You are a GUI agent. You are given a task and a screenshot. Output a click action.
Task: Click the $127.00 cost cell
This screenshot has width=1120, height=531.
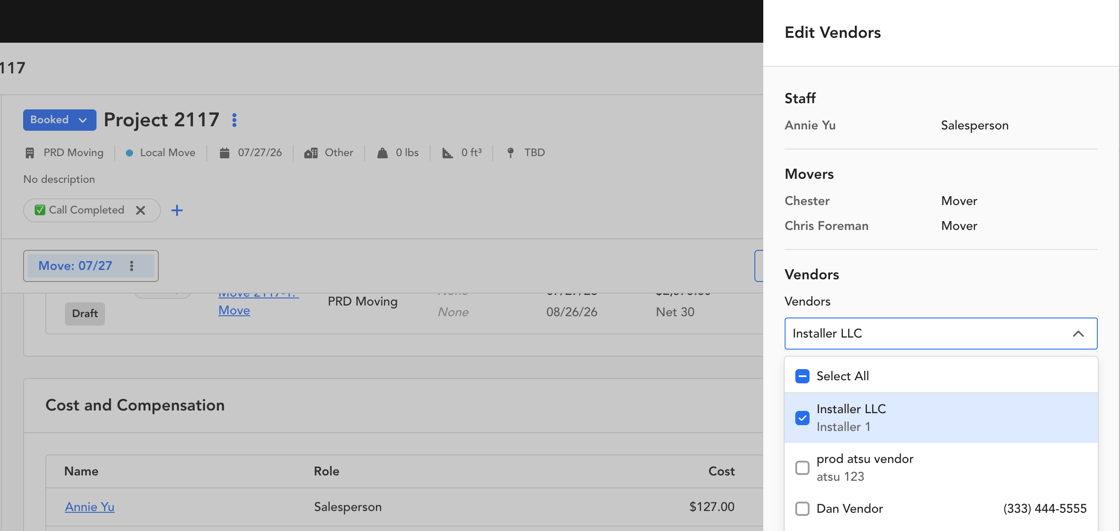(711, 507)
